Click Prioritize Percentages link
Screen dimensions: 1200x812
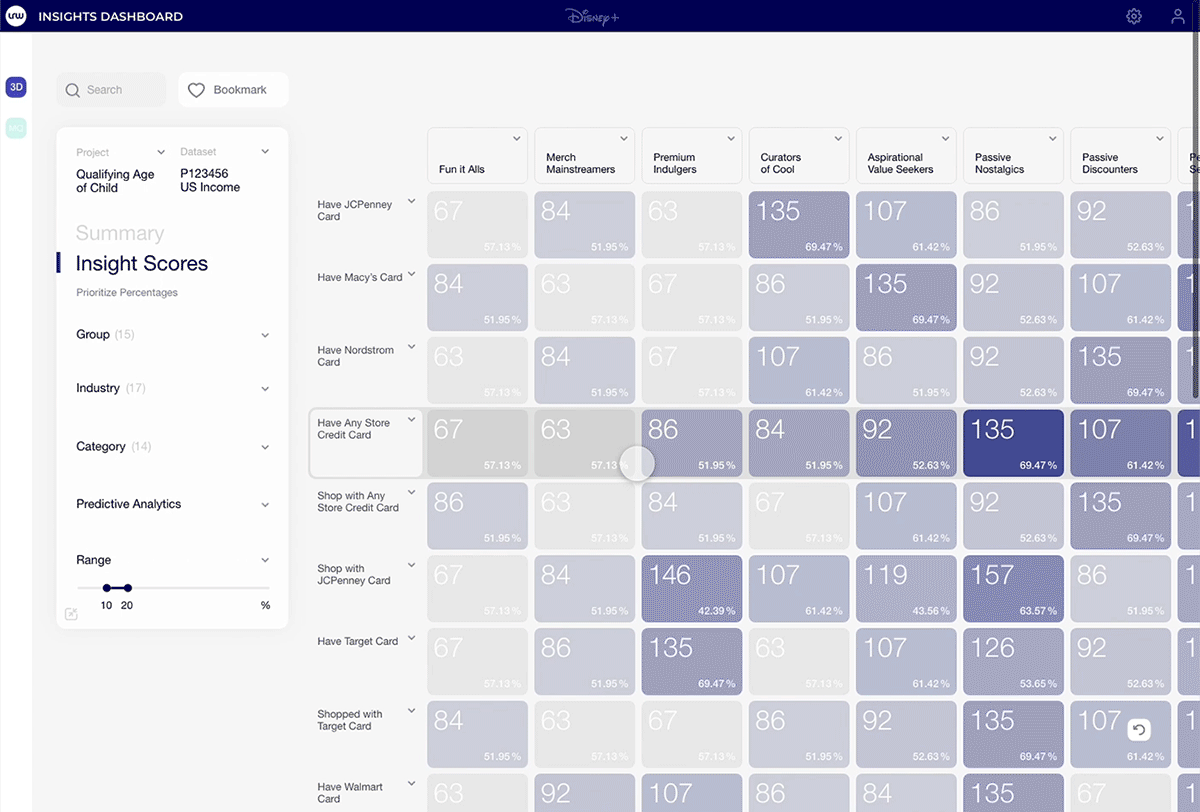tap(127, 293)
